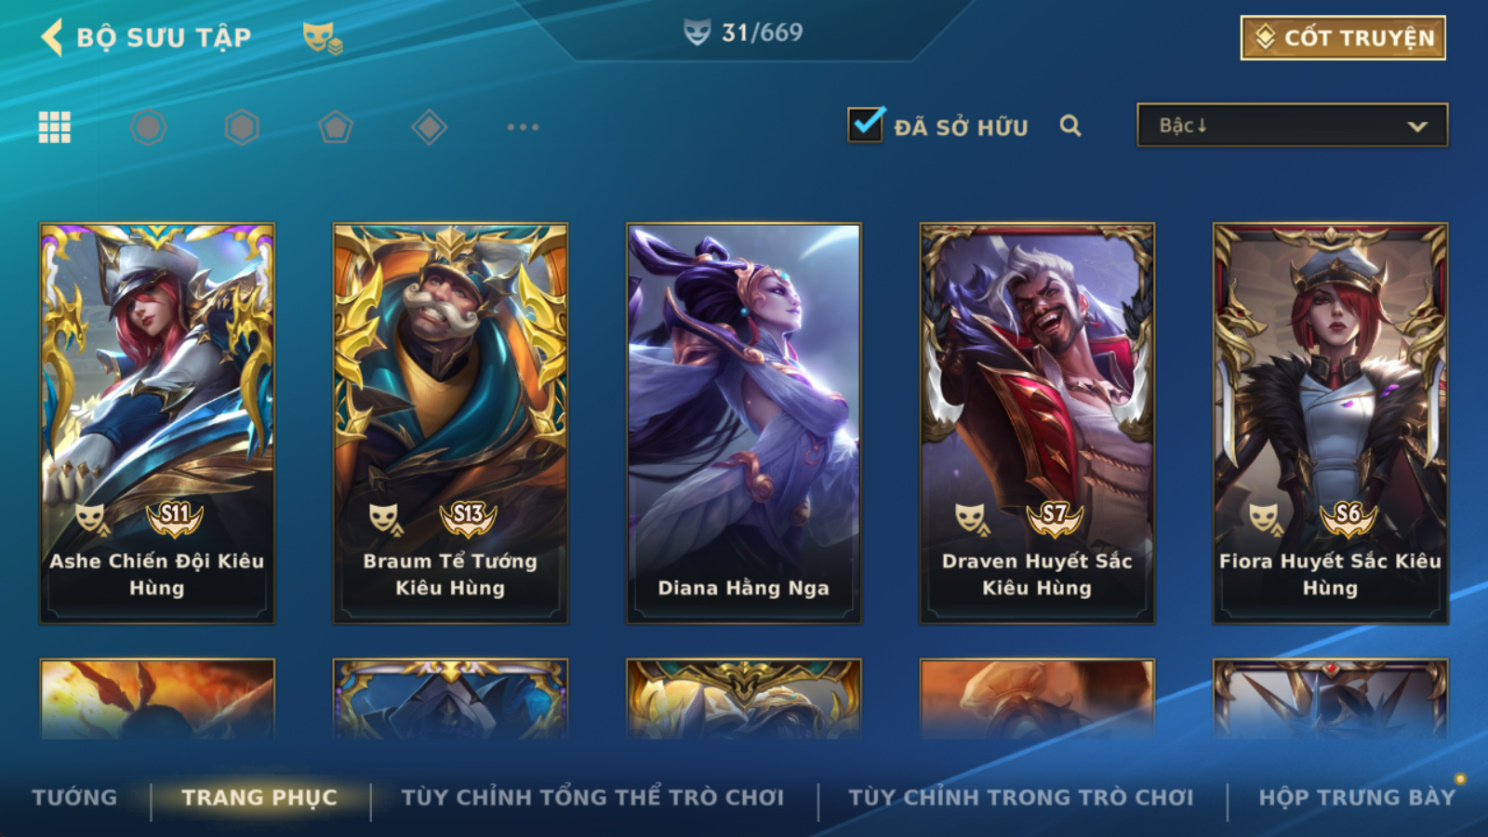Filter skins by the circle rarity icon
1488x837 pixels.
point(148,127)
